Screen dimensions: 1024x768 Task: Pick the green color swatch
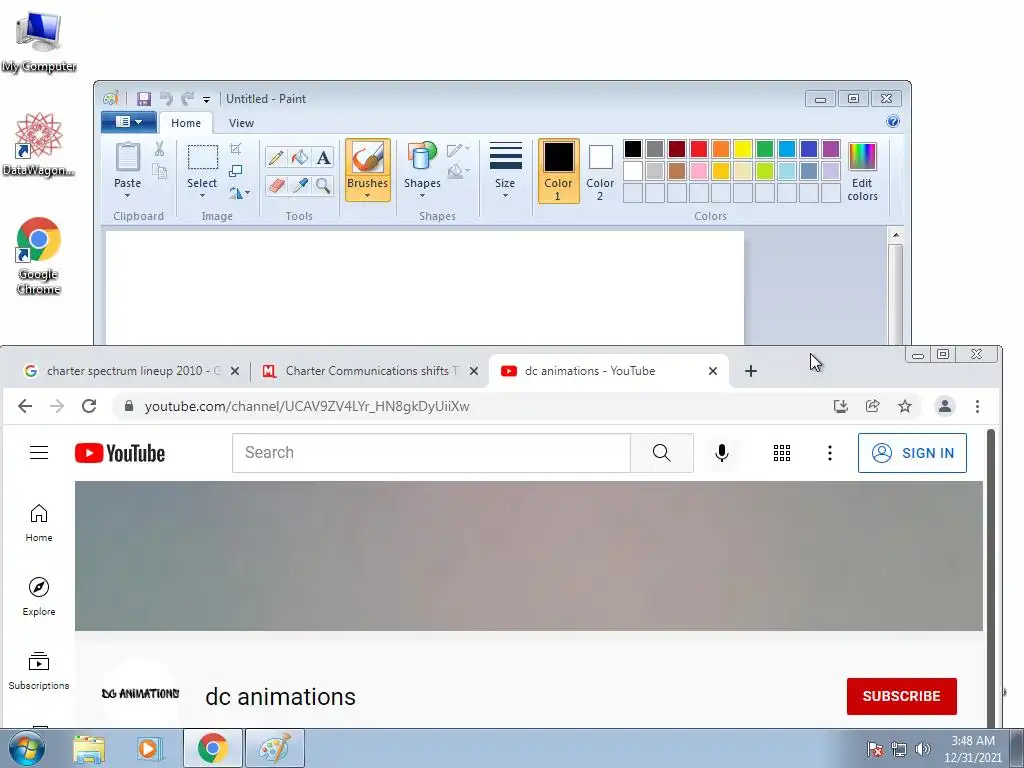pyautogui.click(x=765, y=149)
